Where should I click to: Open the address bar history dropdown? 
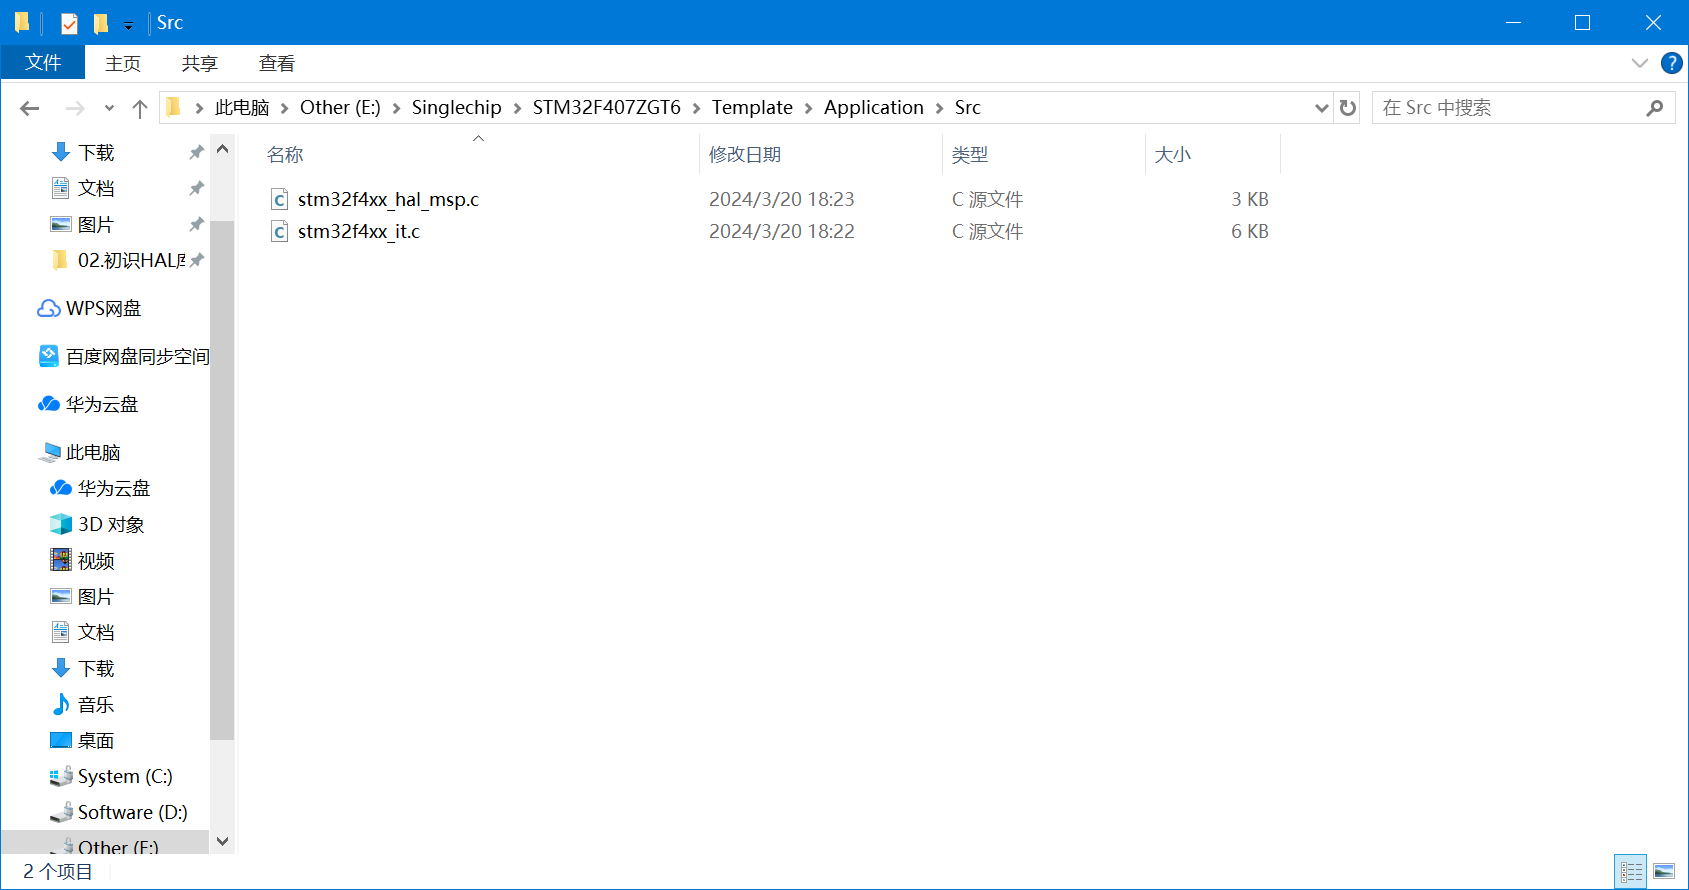1321,108
